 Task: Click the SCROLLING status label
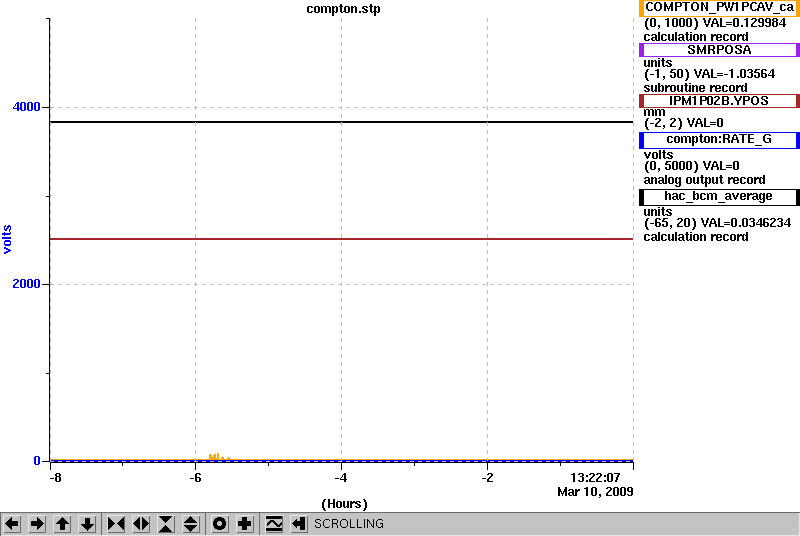[349, 524]
